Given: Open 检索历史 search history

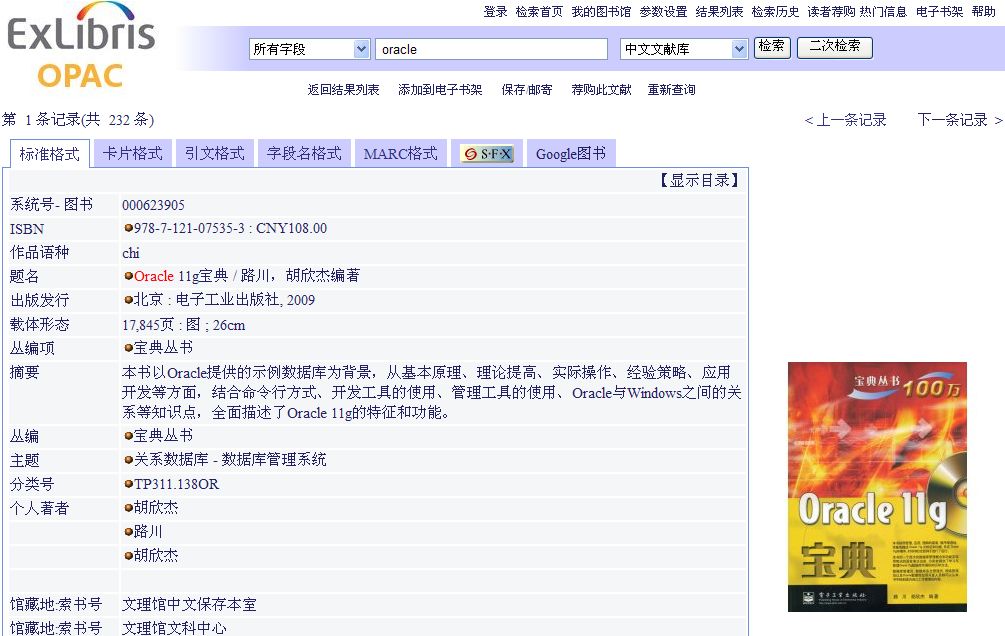Looking at the screenshot, I should [x=776, y=12].
